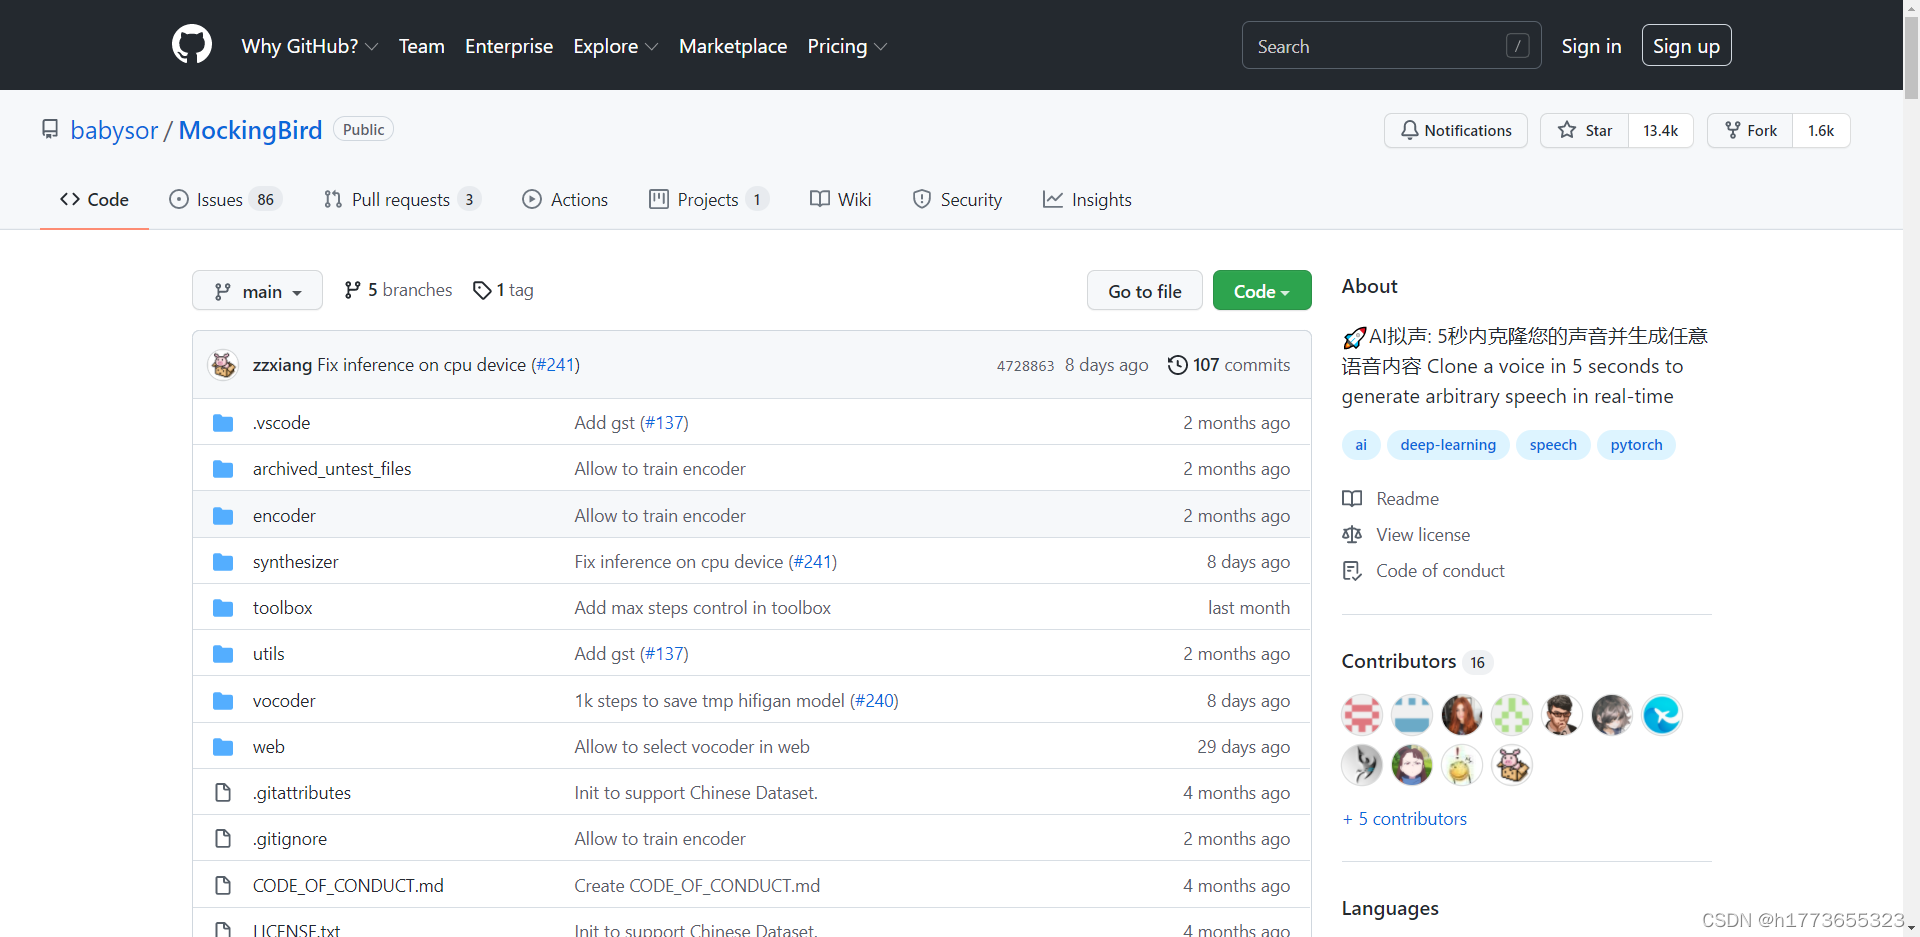Click the Enterprise menu item
Image resolution: width=1920 pixels, height=937 pixels.
pyautogui.click(x=509, y=46)
